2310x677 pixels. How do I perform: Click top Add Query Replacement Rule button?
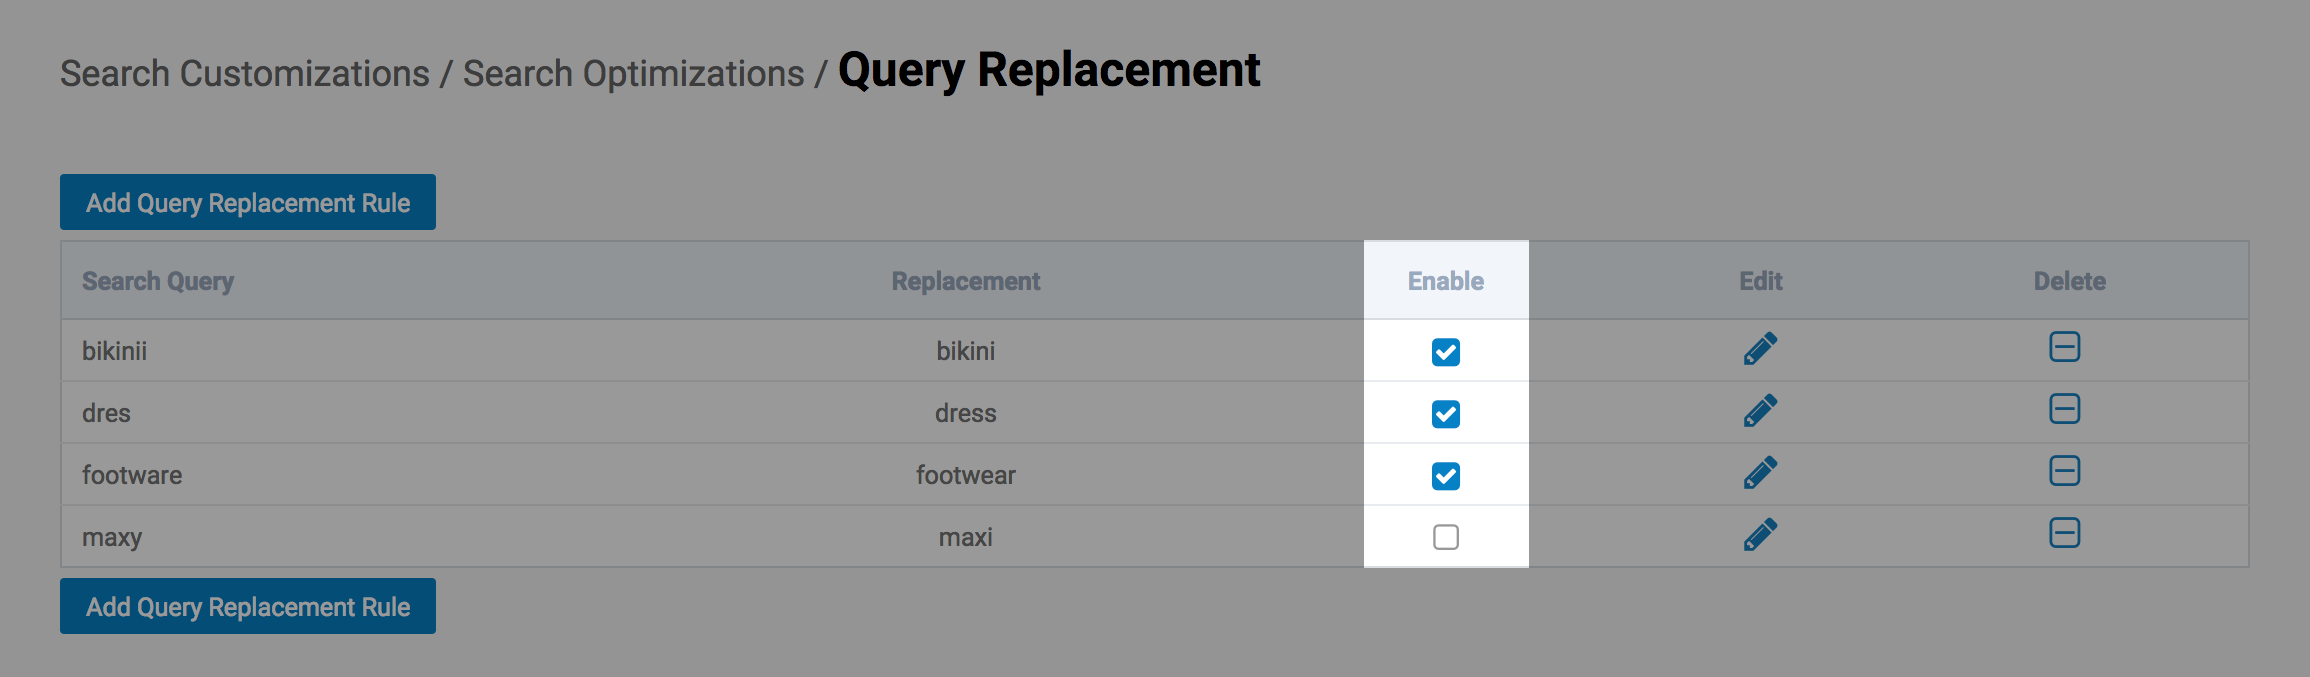[248, 203]
